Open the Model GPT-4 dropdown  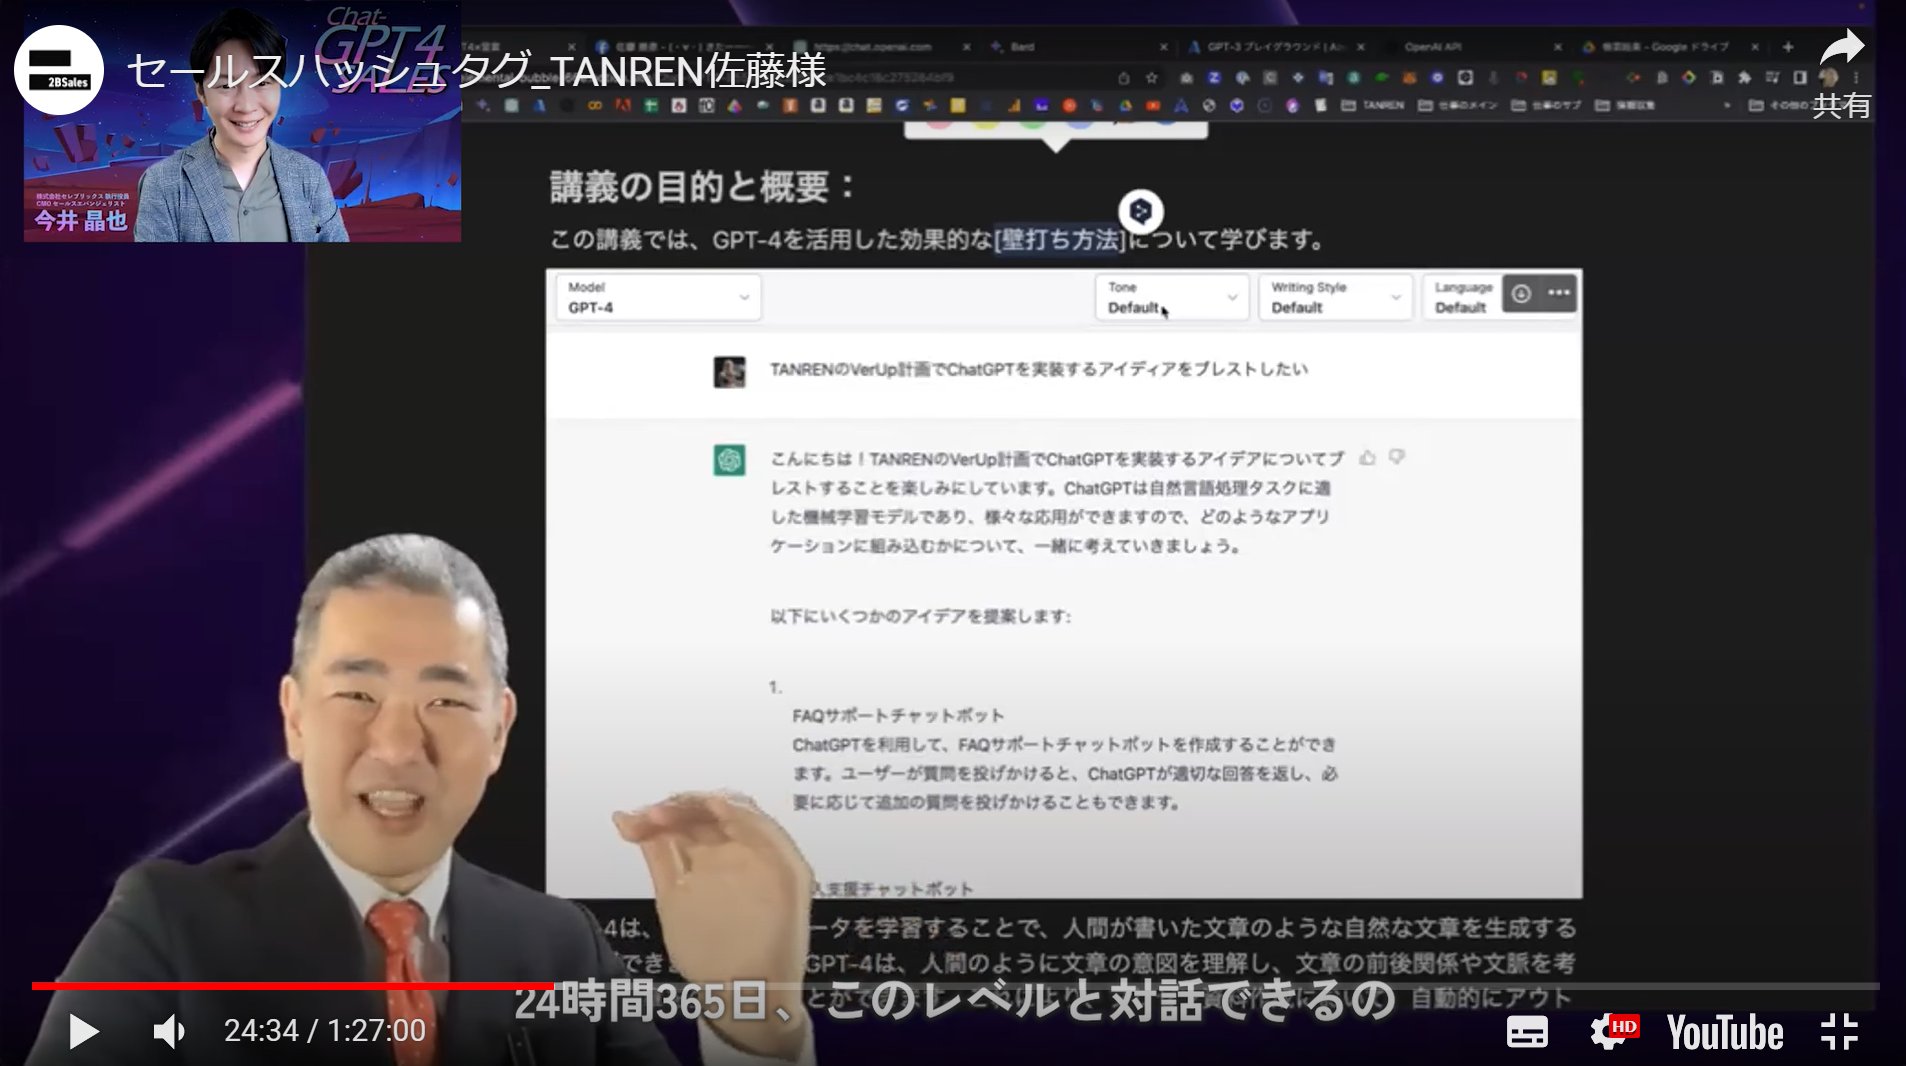coord(658,298)
